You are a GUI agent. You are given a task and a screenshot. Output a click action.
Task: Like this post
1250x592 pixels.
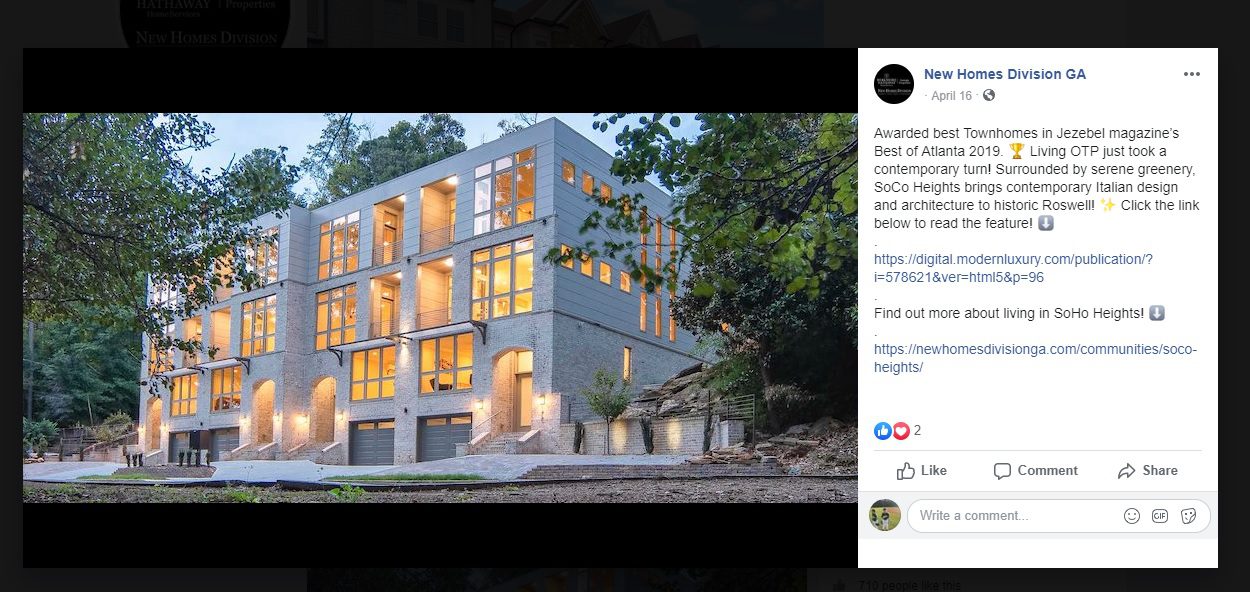[922, 471]
